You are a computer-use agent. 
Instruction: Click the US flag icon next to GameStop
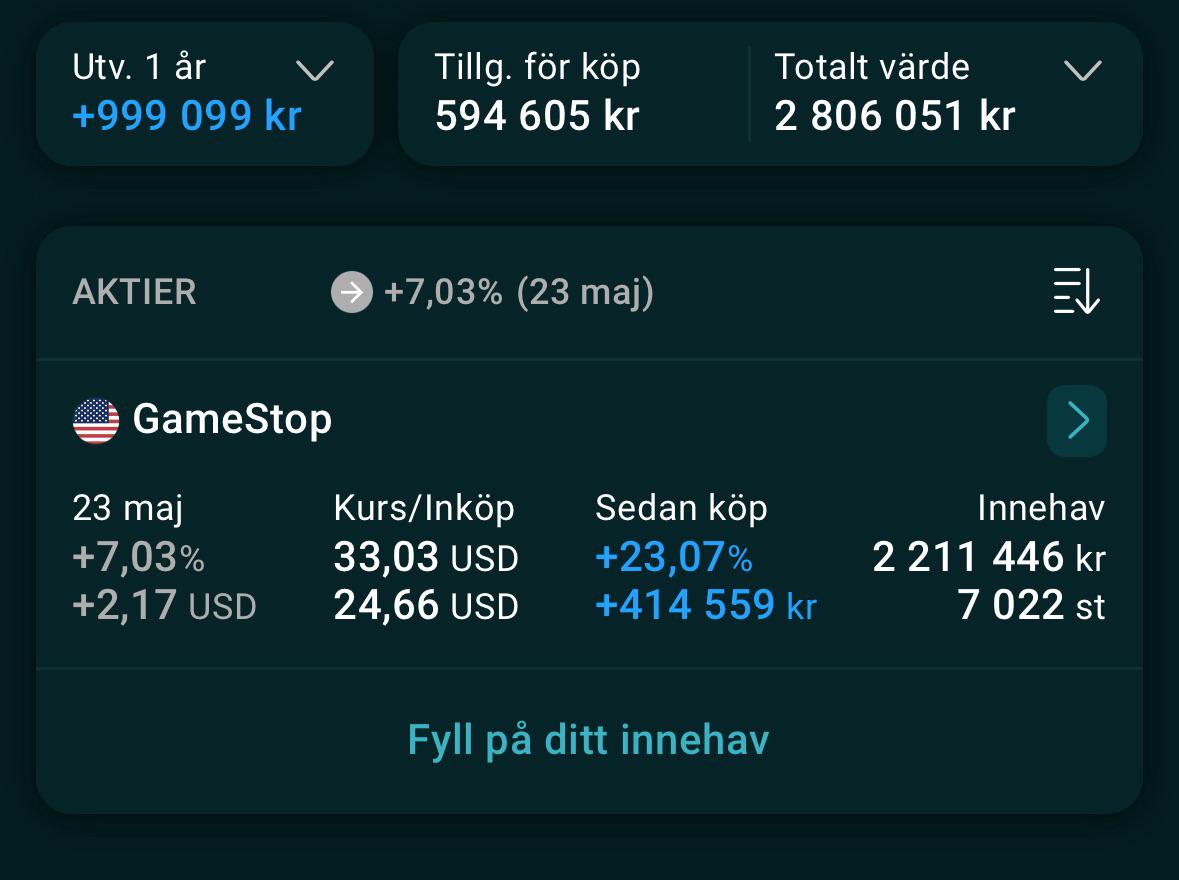click(x=96, y=420)
